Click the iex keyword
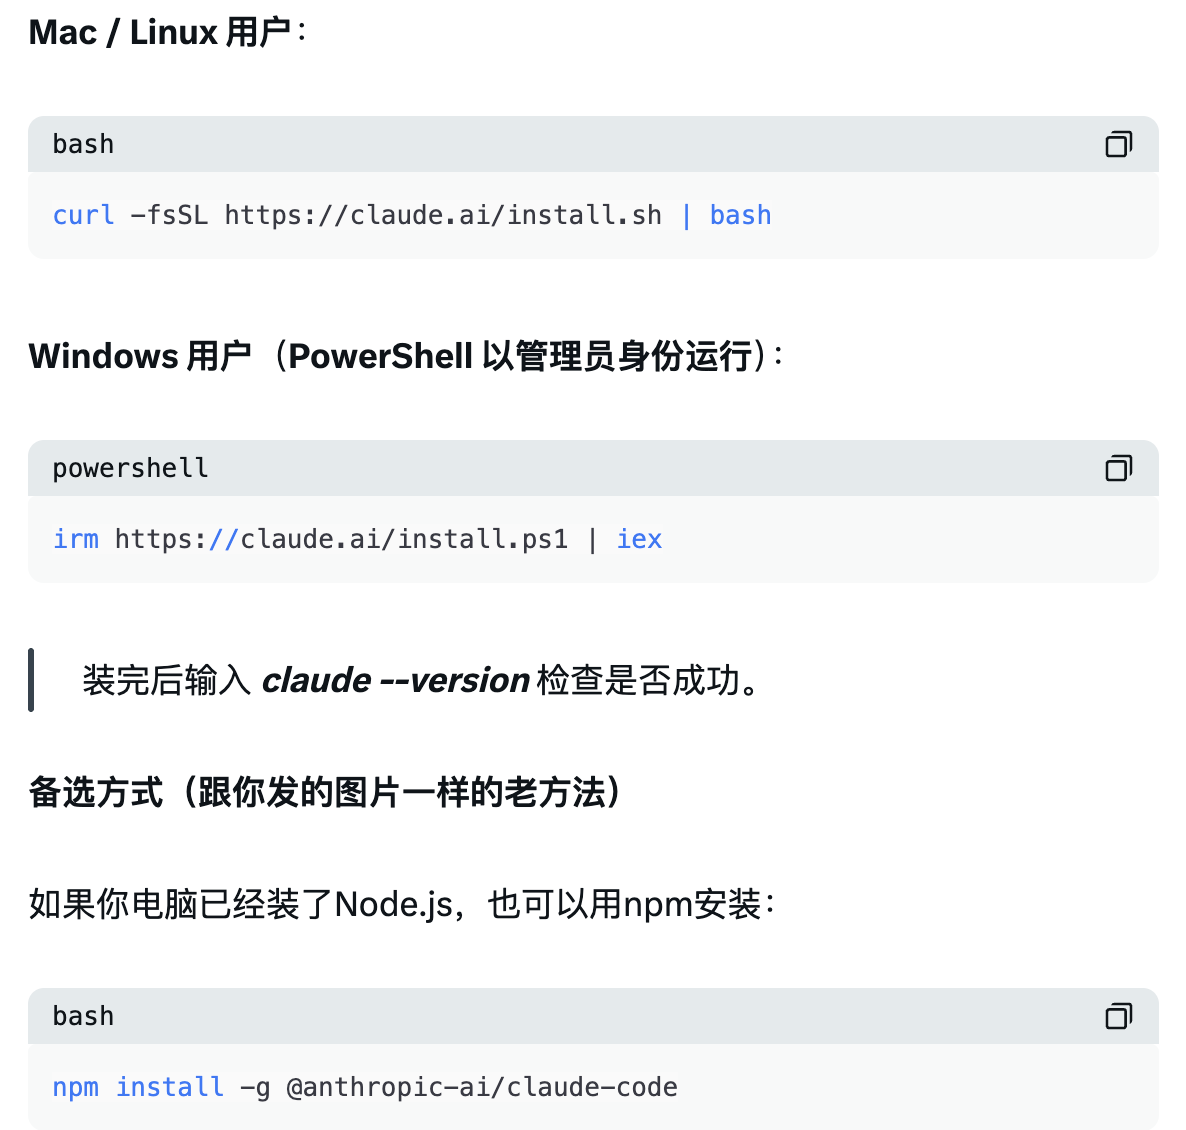Screen dimensions: 1186x1130 pyautogui.click(x=639, y=540)
